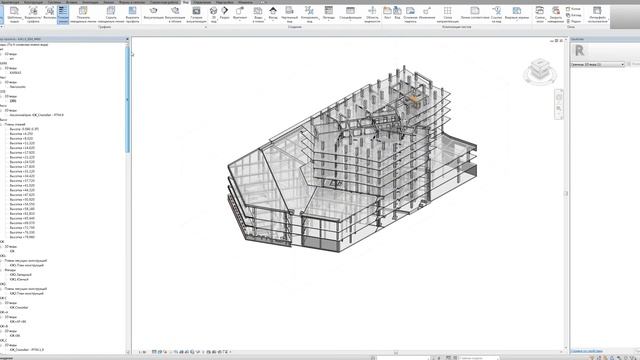The height and width of the screenshot is (360, 640).
Task: Click Steering Wheels on navigation bar
Action: click(559, 97)
